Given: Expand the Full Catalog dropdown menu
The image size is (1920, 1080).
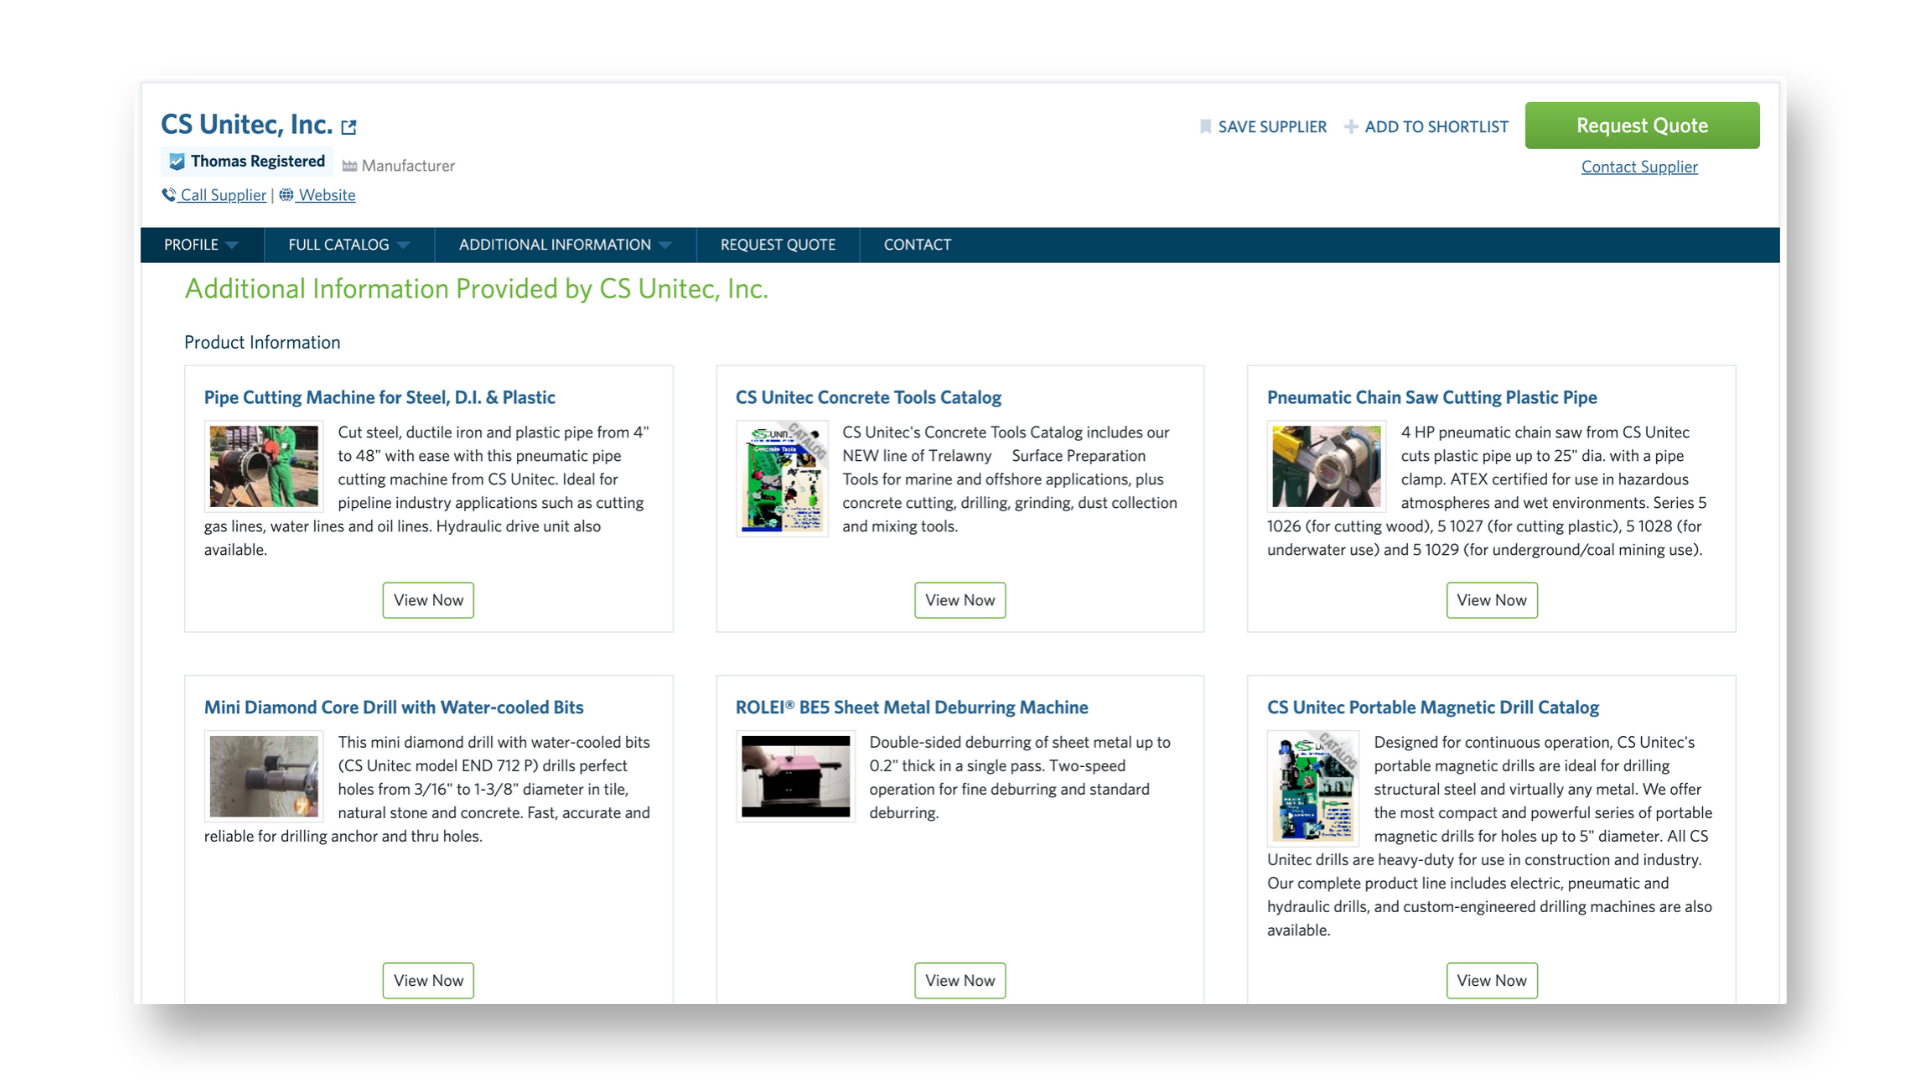Looking at the screenshot, I should (349, 245).
